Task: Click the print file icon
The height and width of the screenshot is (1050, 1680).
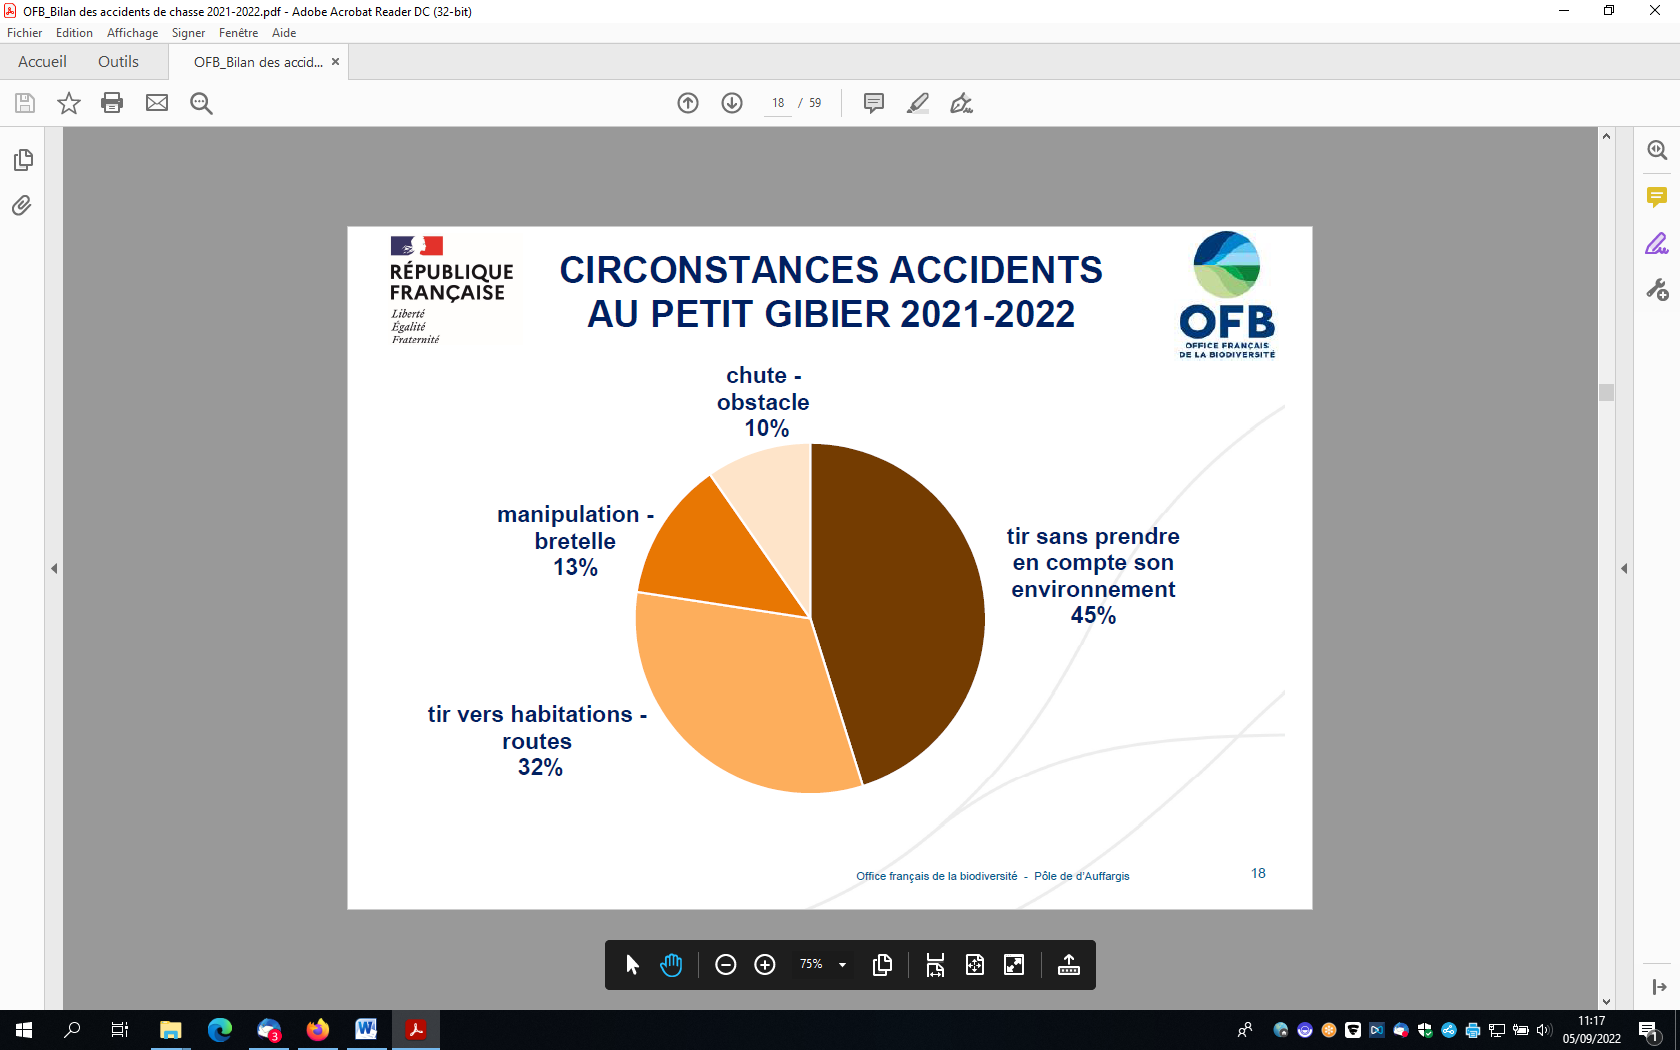Action: click(112, 103)
